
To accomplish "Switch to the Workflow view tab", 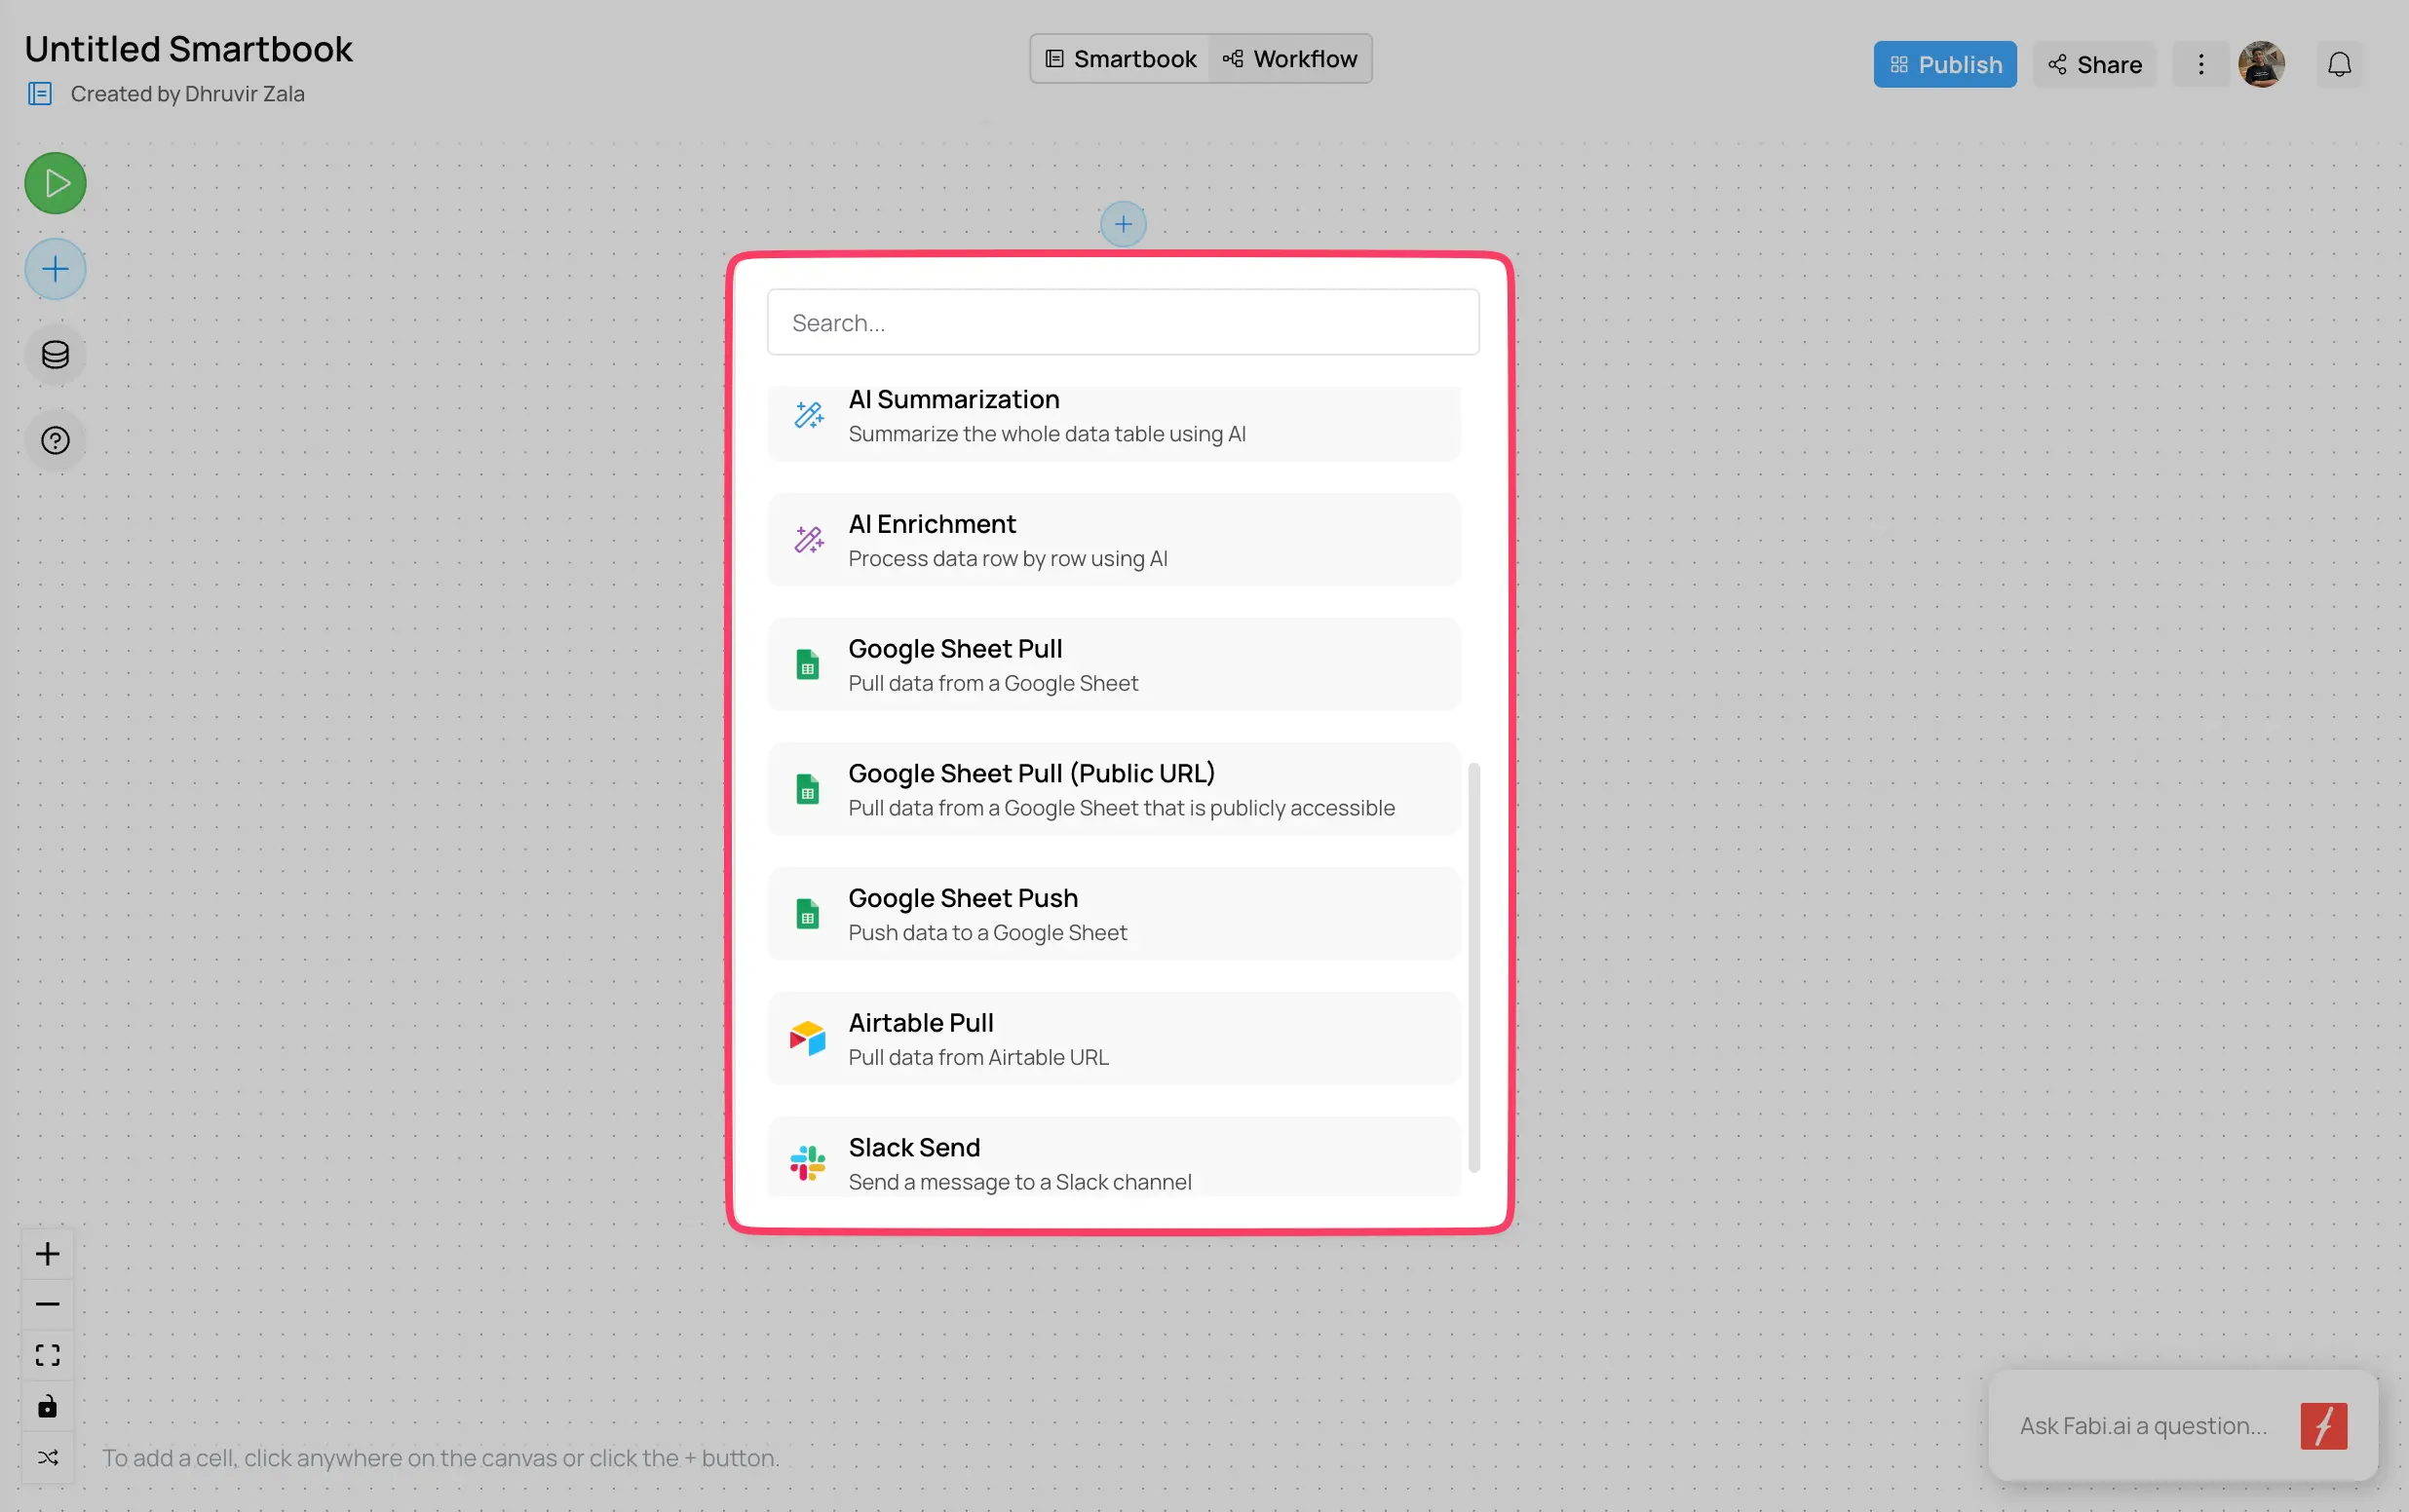I will click(x=1290, y=59).
